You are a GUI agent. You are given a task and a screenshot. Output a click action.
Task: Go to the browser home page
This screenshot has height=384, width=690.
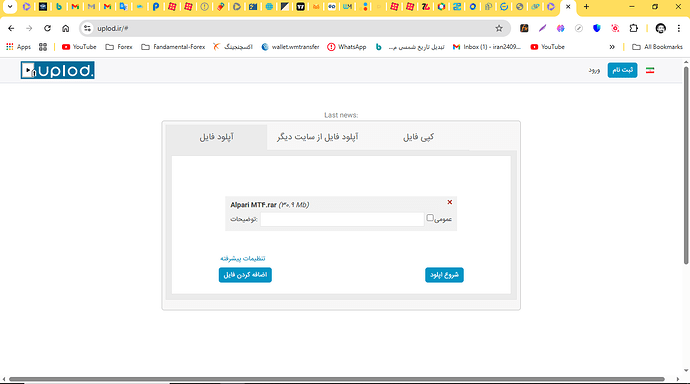[x=66, y=28]
